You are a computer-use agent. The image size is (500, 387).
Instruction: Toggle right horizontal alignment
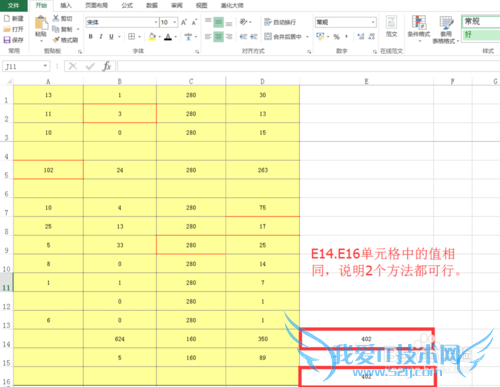tap(229, 36)
